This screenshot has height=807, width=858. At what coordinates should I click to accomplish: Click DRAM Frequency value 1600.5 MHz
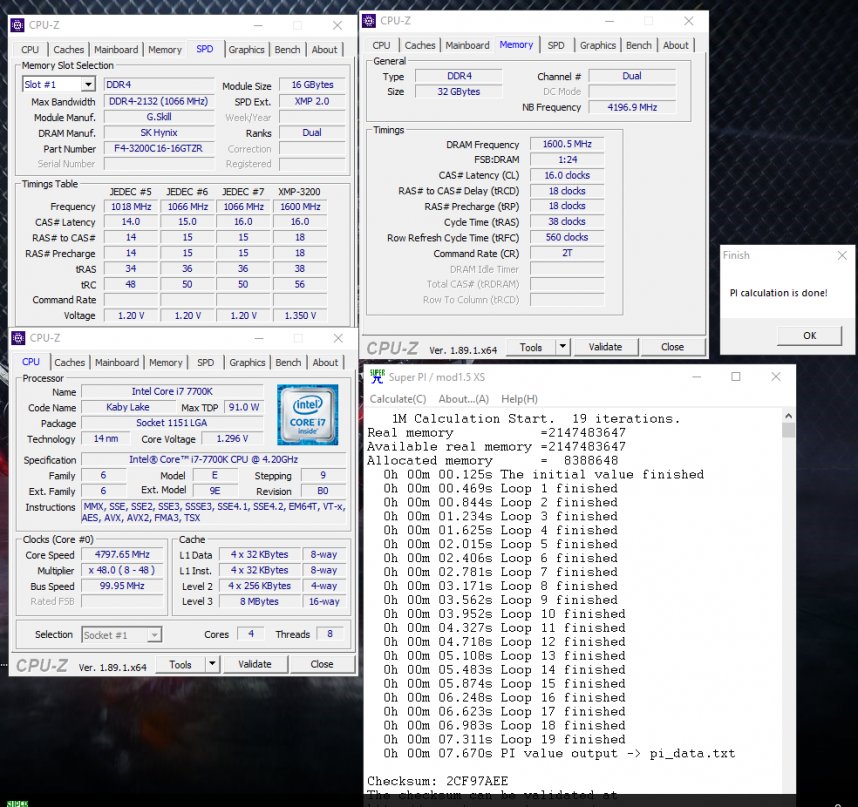click(x=567, y=144)
